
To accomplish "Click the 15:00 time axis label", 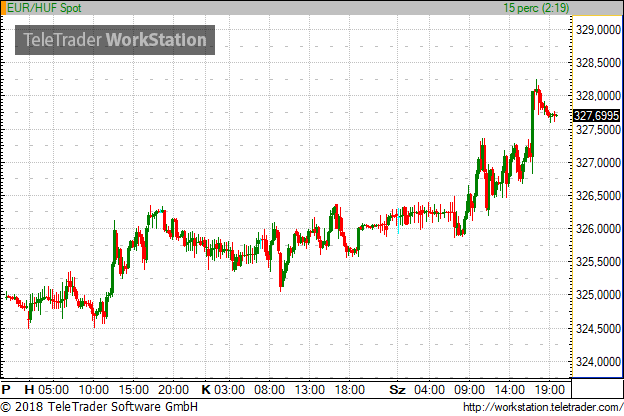I will [134, 389].
